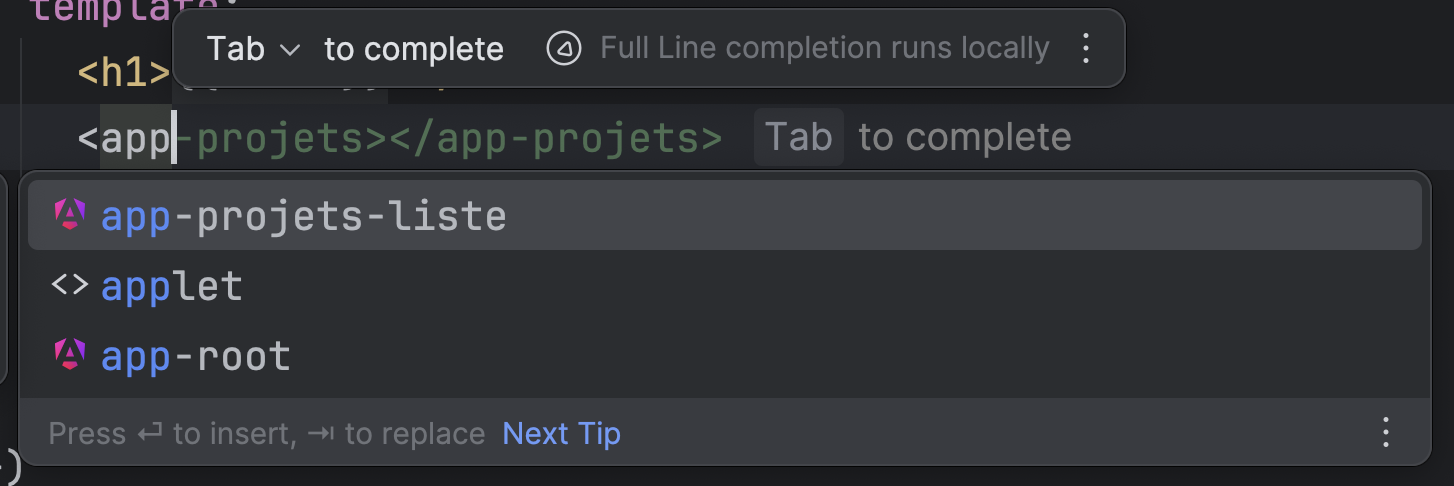Click the Full Line completion runs locally text
Image resolution: width=1454 pixels, height=486 pixels.
(x=825, y=48)
